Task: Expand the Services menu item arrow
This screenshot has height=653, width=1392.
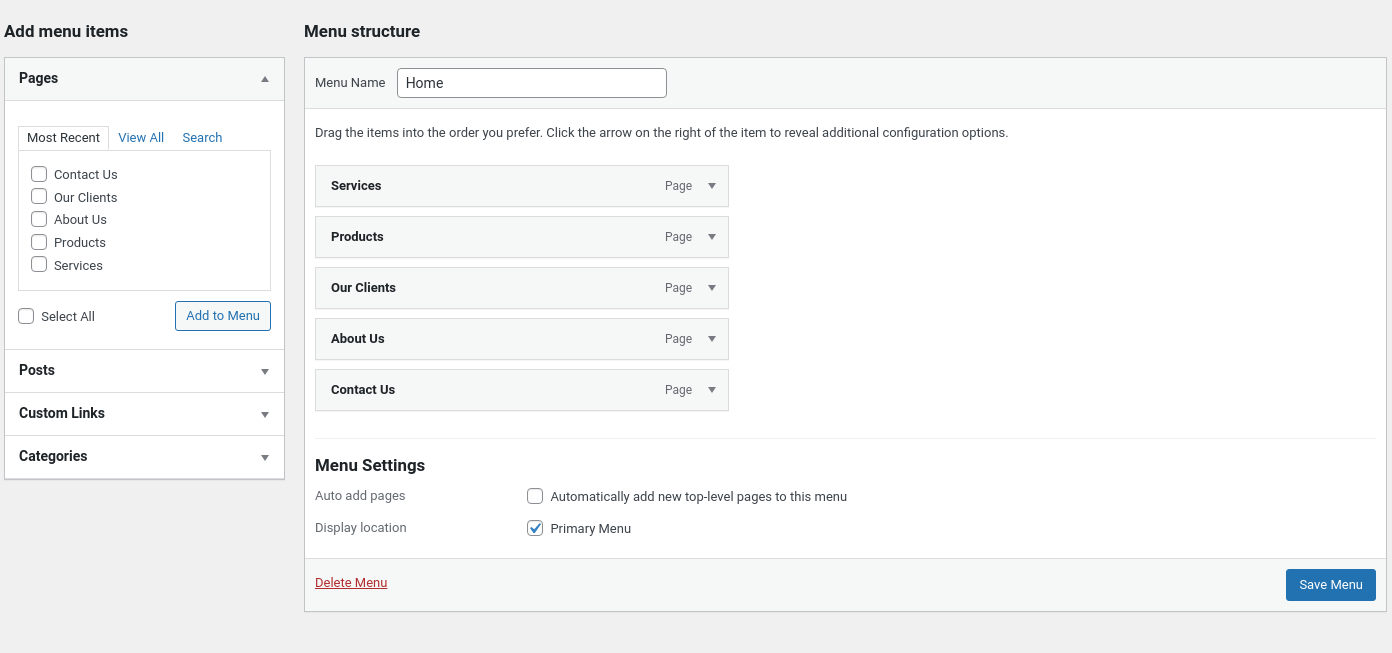Action: (712, 186)
